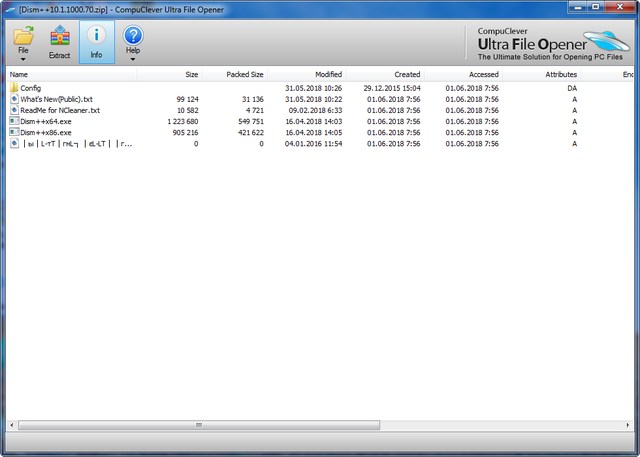Viewport: 640px width, 457px height.
Task: Sort list by Packed Size column
Action: (x=244, y=74)
